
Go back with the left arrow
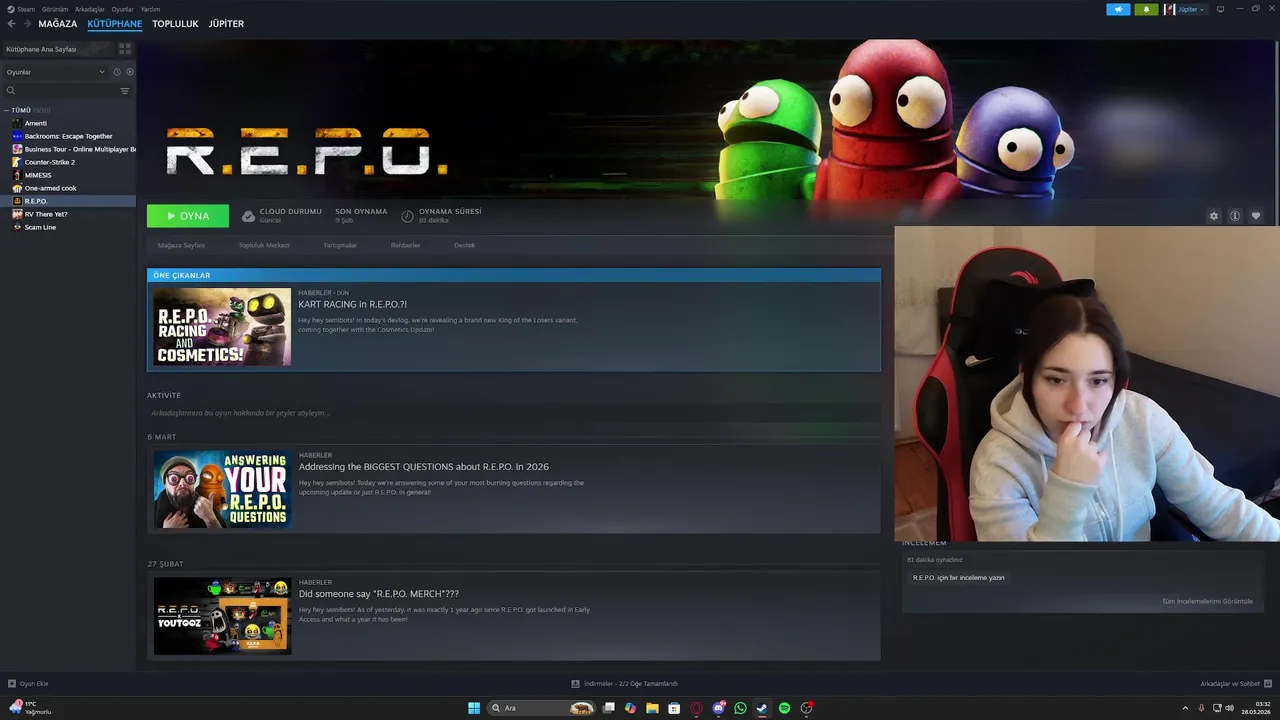(x=12, y=23)
